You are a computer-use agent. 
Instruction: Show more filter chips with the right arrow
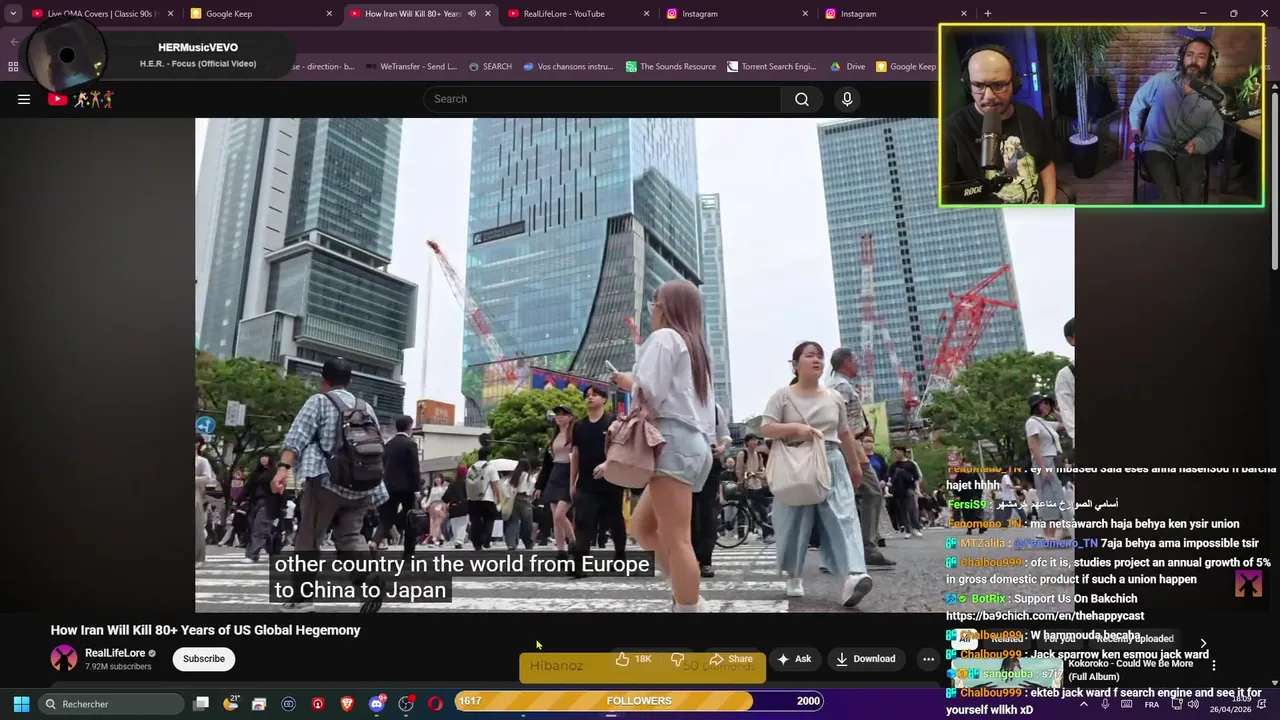[x=1203, y=644]
